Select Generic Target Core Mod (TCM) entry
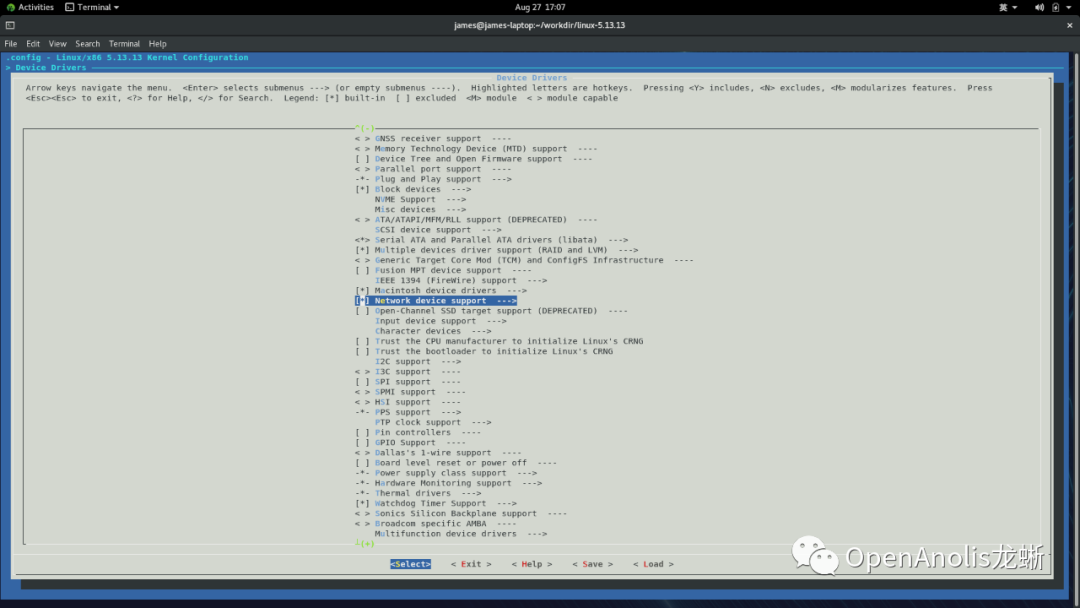This screenshot has height=608, width=1080. 524,260
